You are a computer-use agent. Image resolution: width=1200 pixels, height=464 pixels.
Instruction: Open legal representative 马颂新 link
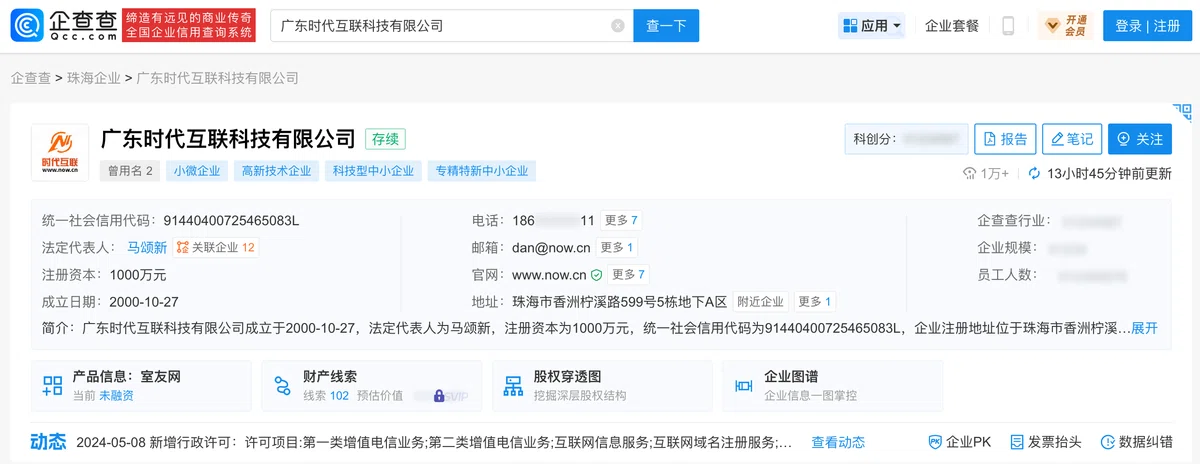146,247
